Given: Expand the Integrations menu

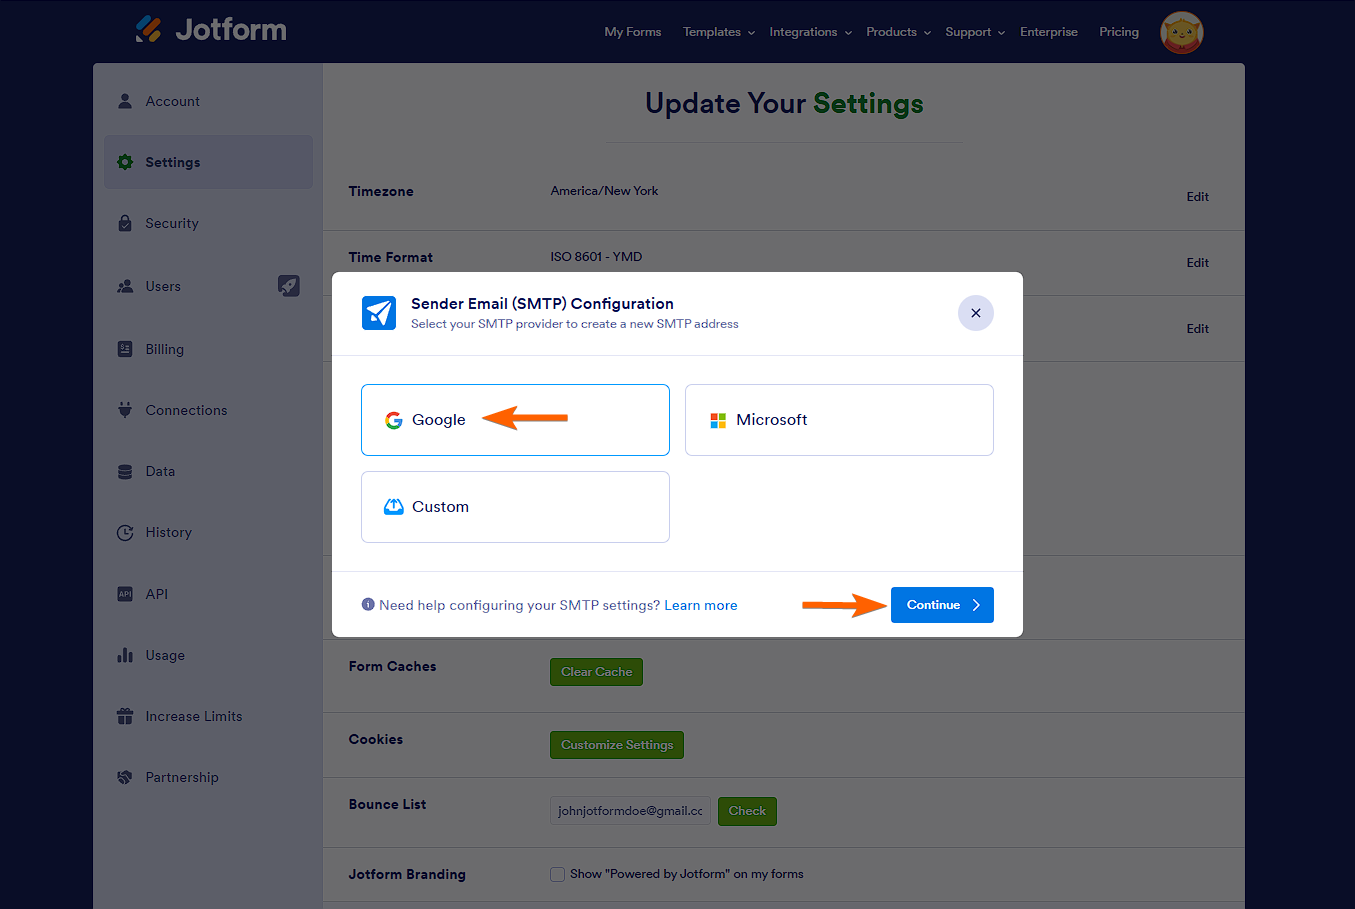Looking at the screenshot, I should click(811, 32).
